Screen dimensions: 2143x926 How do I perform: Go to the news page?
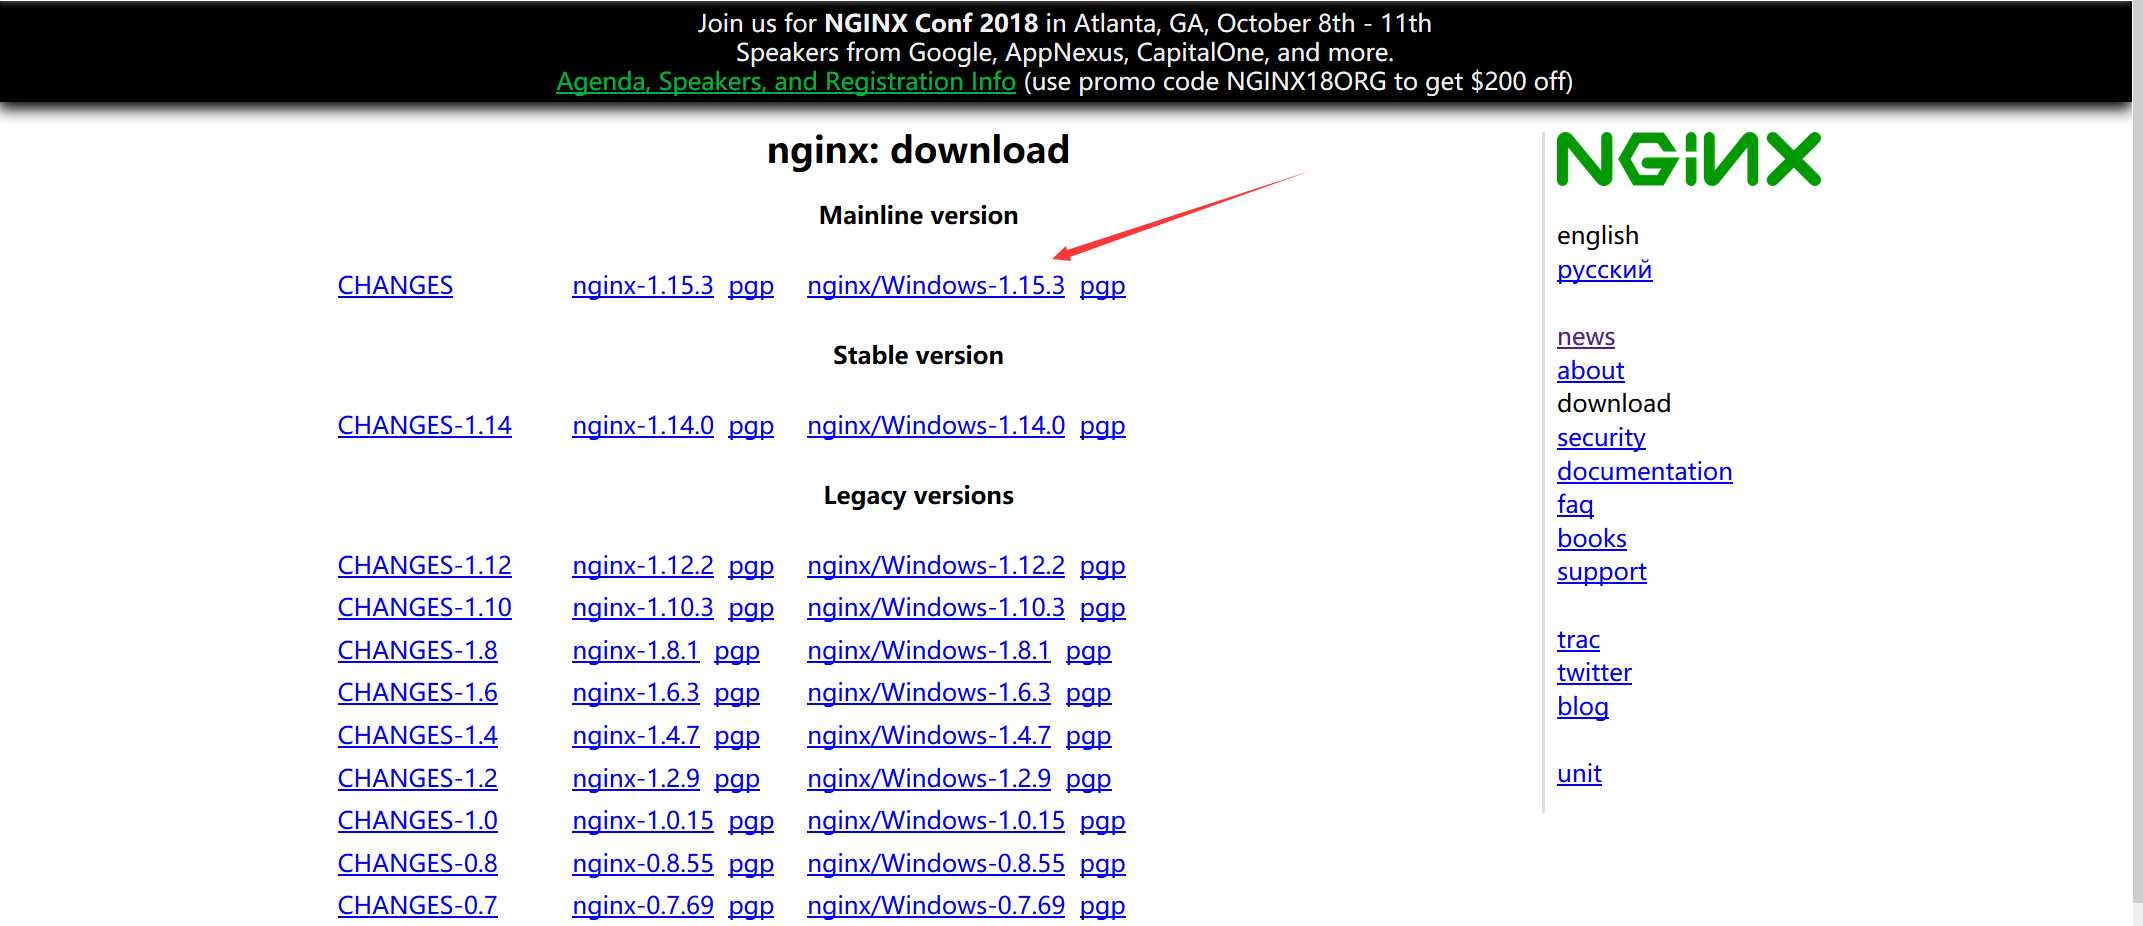1586,337
